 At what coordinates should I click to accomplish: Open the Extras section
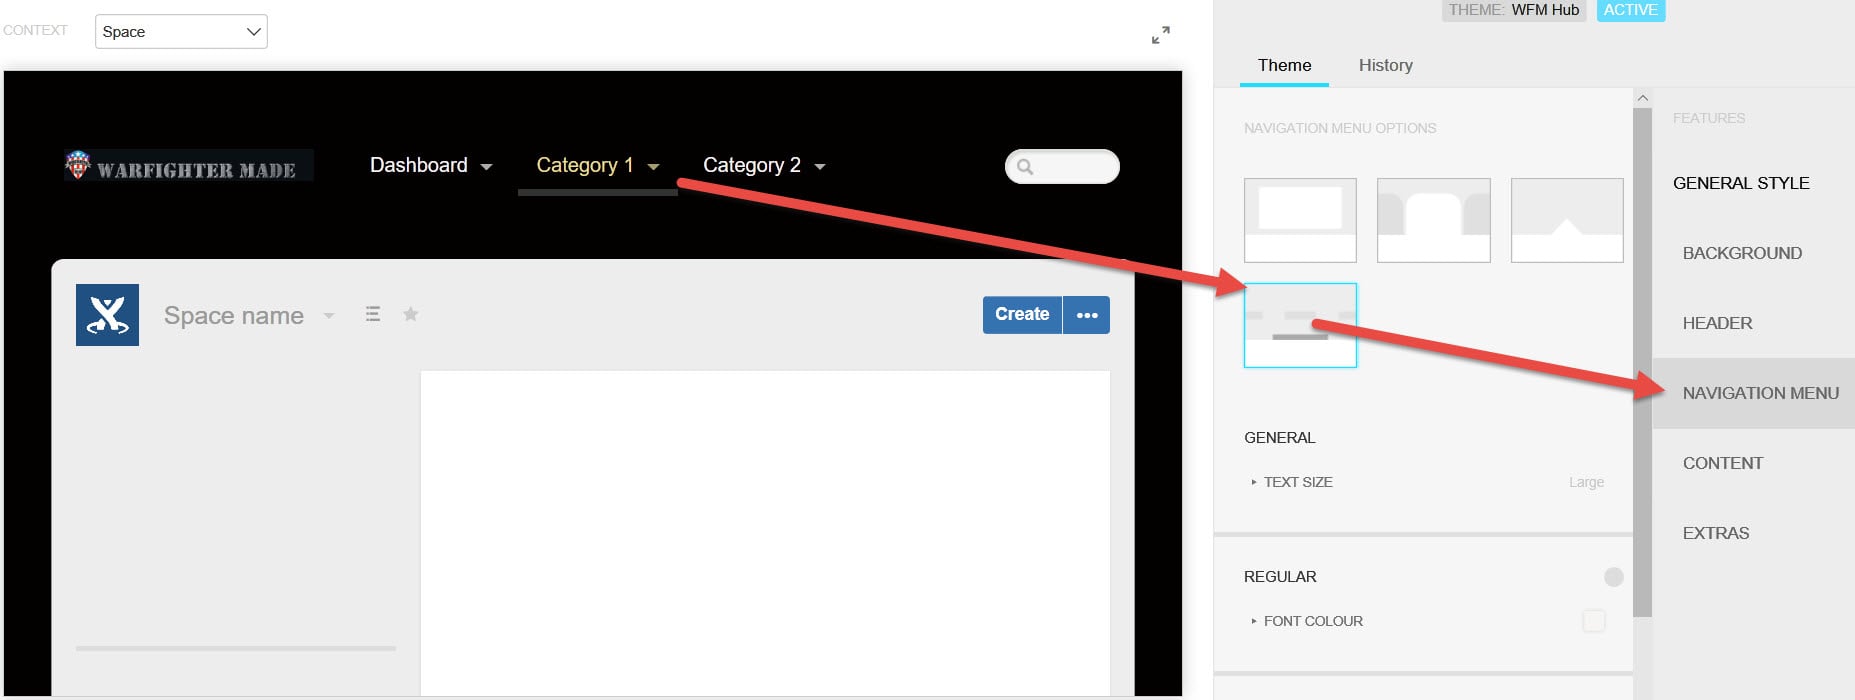pos(1716,533)
